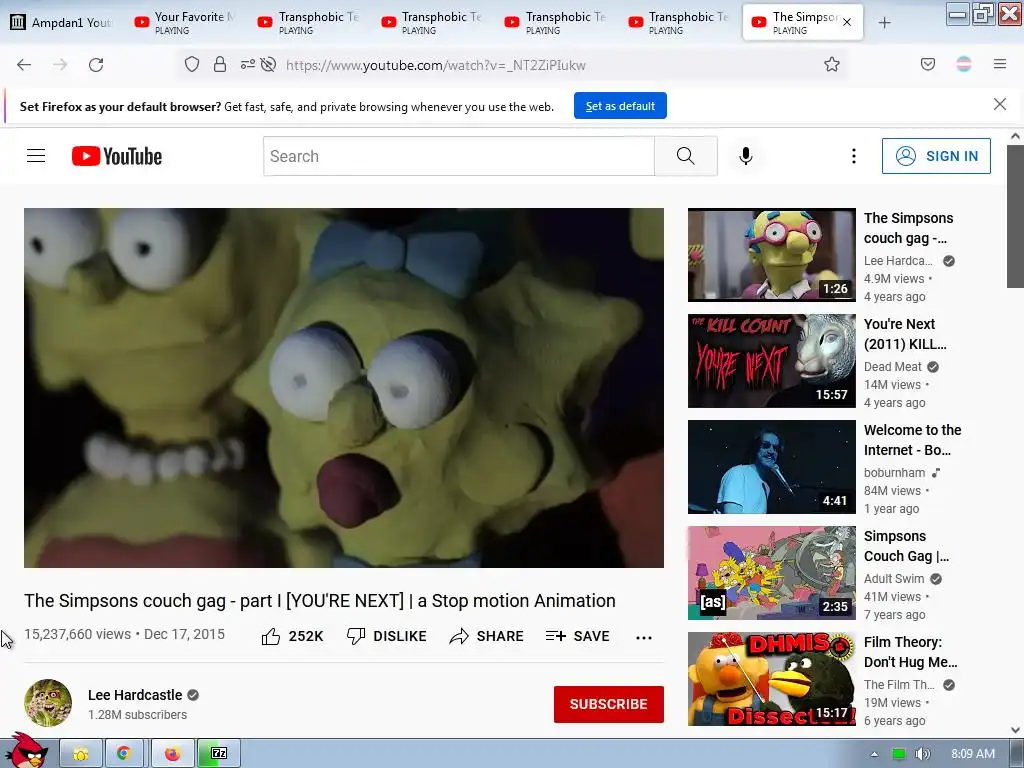Open the Welcome to the Internet title
The width and height of the screenshot is (1024, 768).
pos(912,440)
